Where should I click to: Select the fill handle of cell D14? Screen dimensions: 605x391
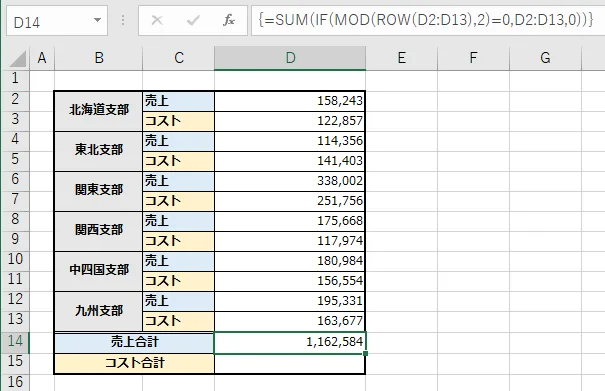coord(365,354)
